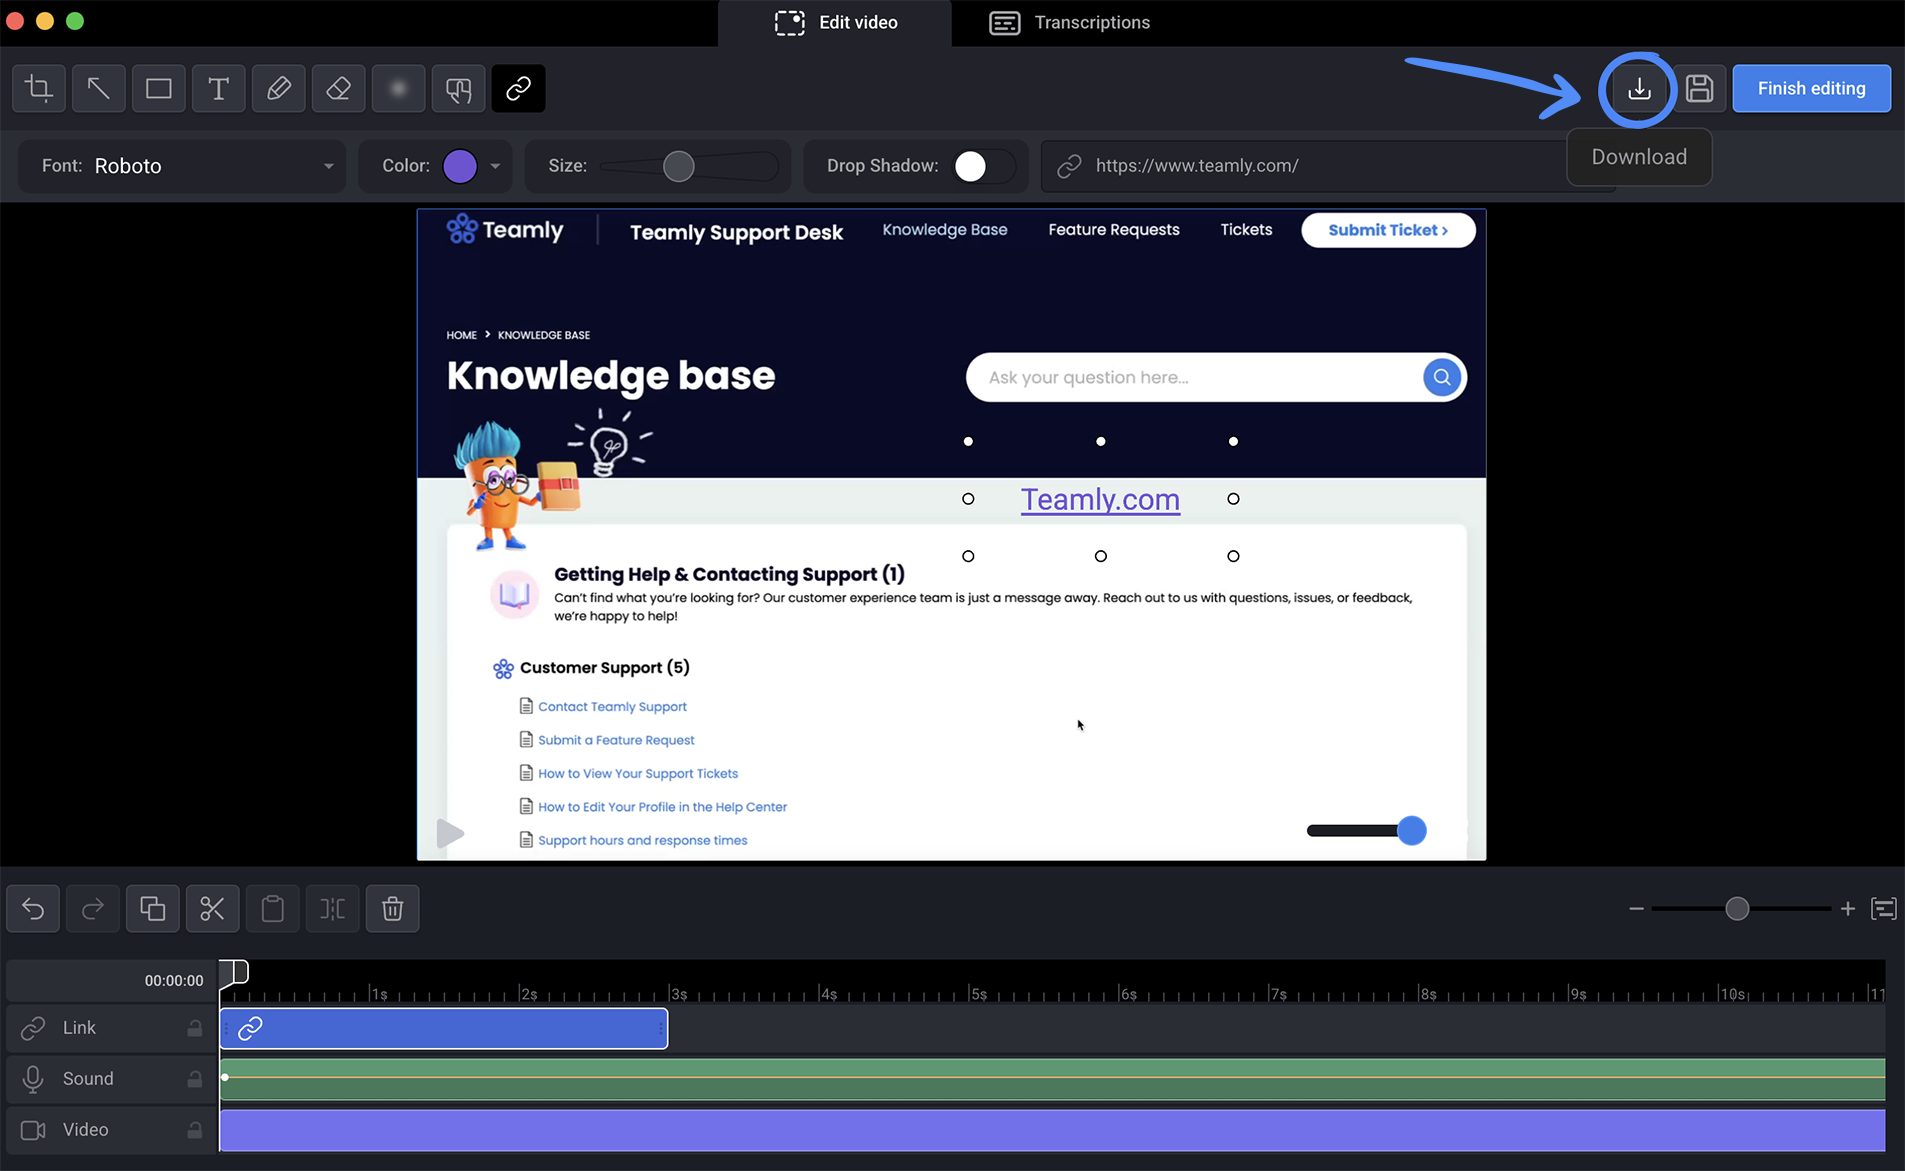1905x1171 pixels.
Task: Zoom out the timeline with minus
Action: point(1636,908)
